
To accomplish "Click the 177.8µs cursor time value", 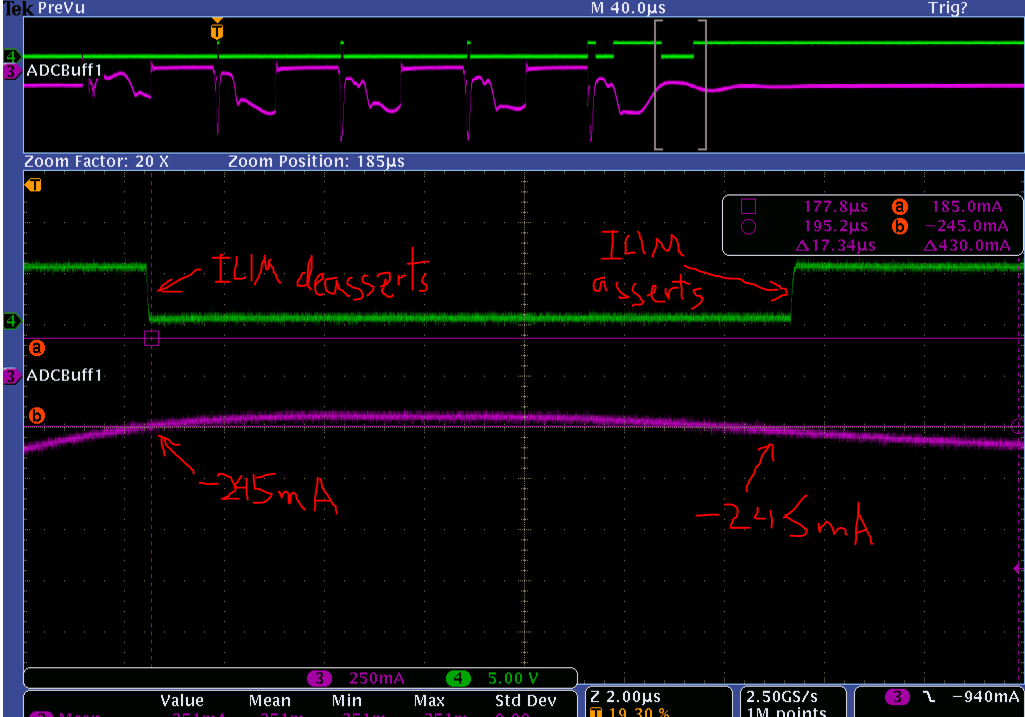I will [835, 207].
